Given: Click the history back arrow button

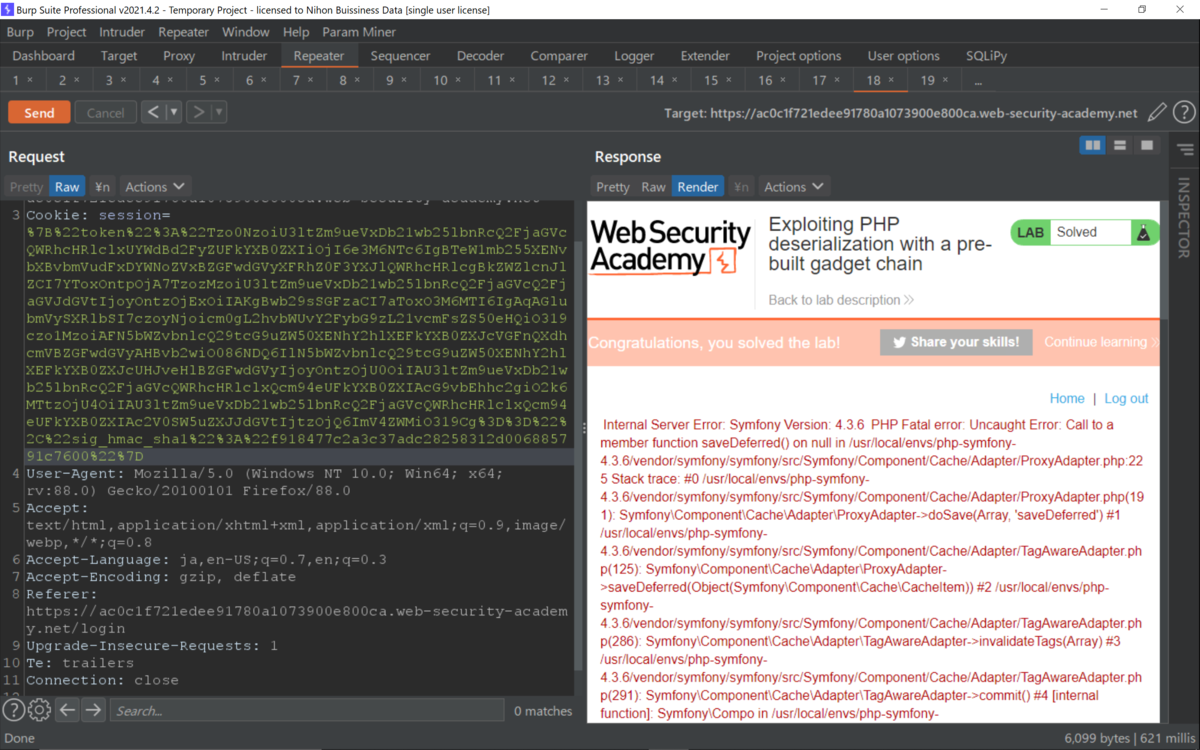Looking at the screenshot, I should (x=153, y=112).
